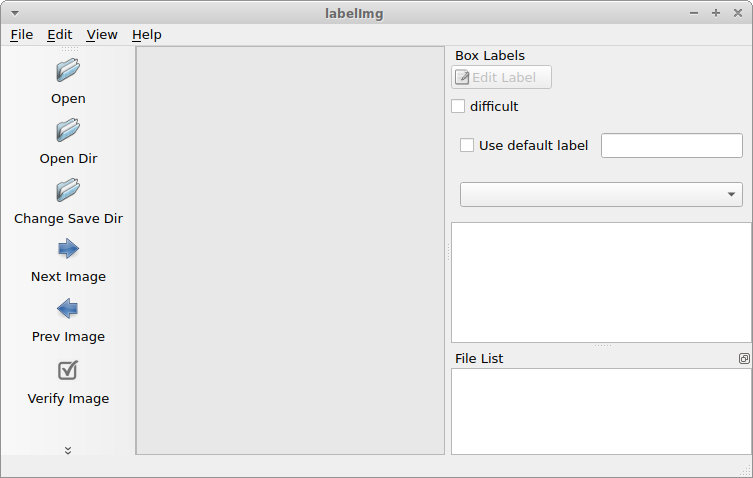Open the View menu
This screenshot has width=753, height=478.
pyautogui.click(x=102, y=35)
